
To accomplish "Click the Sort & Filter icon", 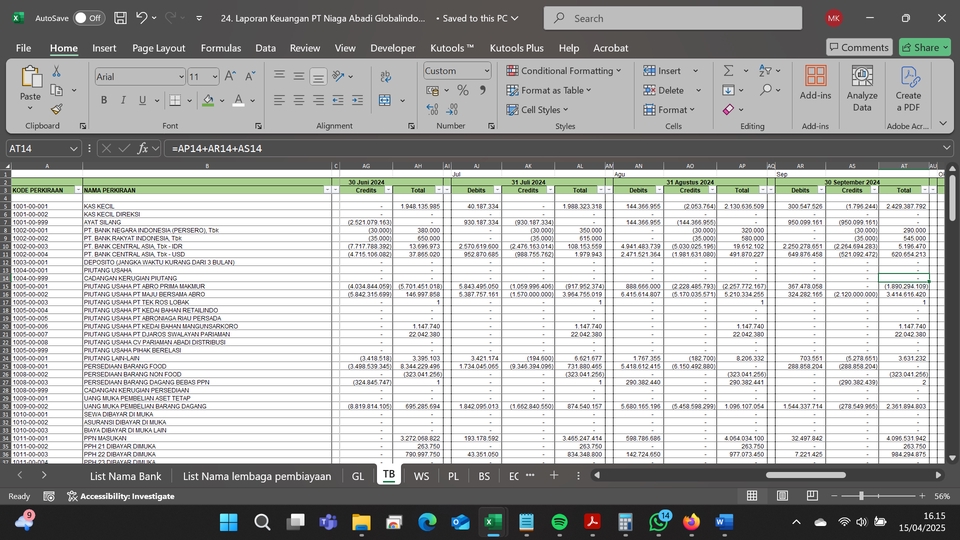I will point(765,70).
